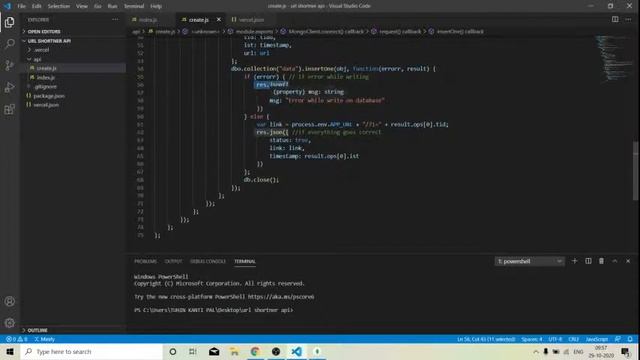Expand the .vercel folder
Viewport: 640px width, 360px height.
(x=42, y=50)
